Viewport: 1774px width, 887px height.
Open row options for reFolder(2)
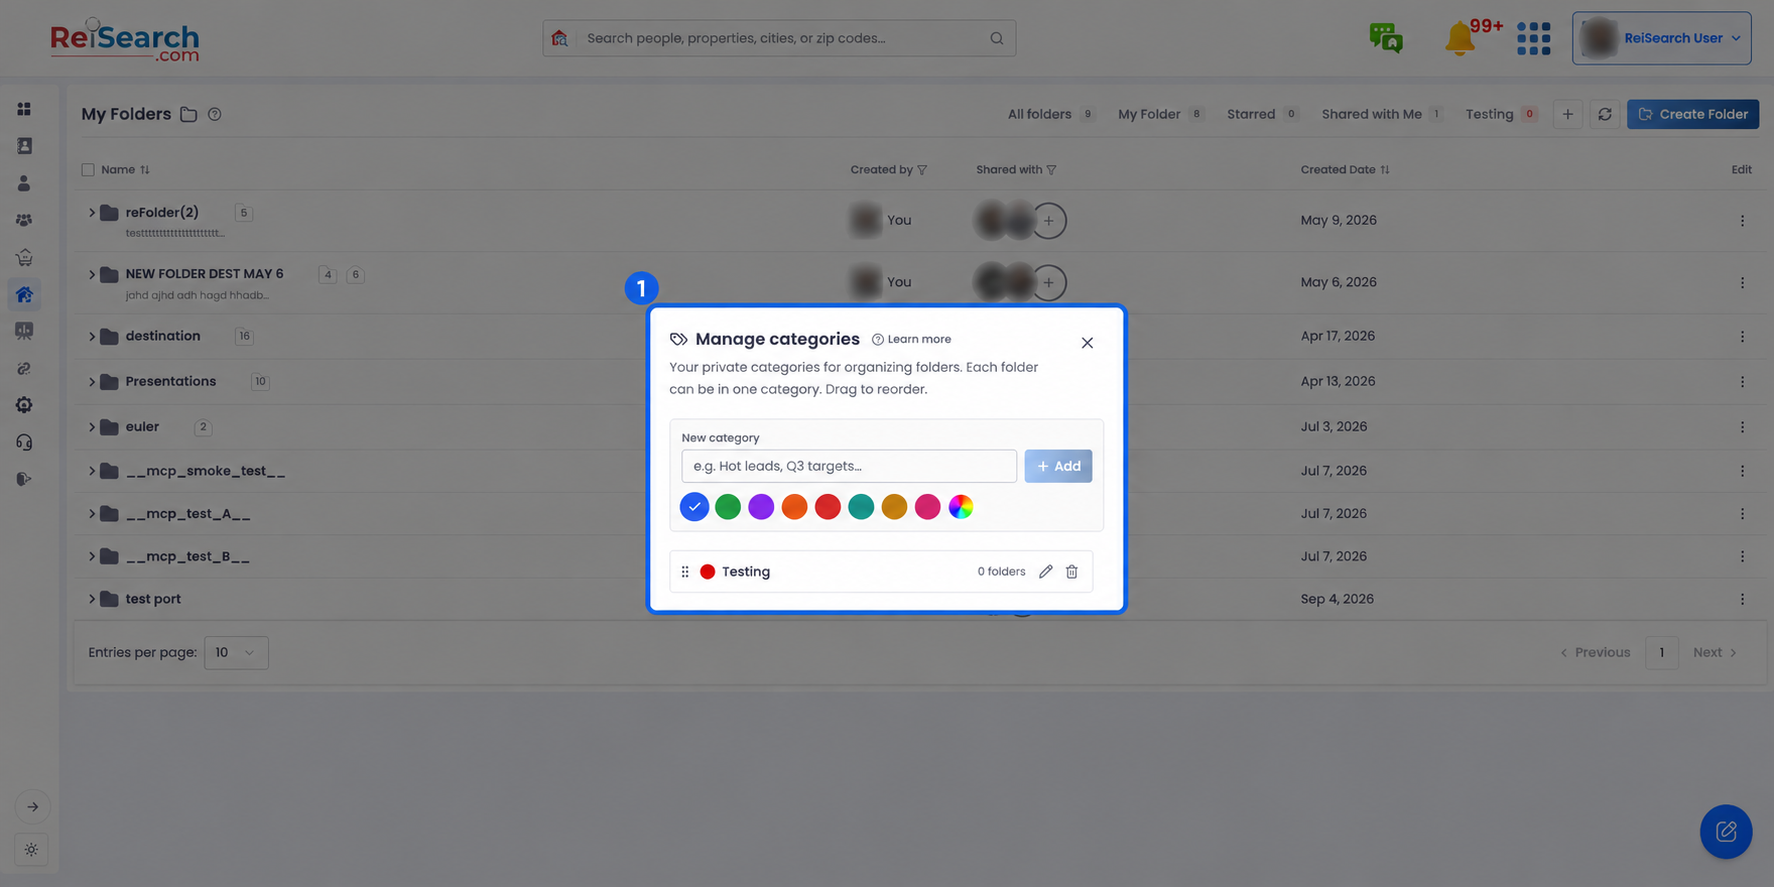1742,221
